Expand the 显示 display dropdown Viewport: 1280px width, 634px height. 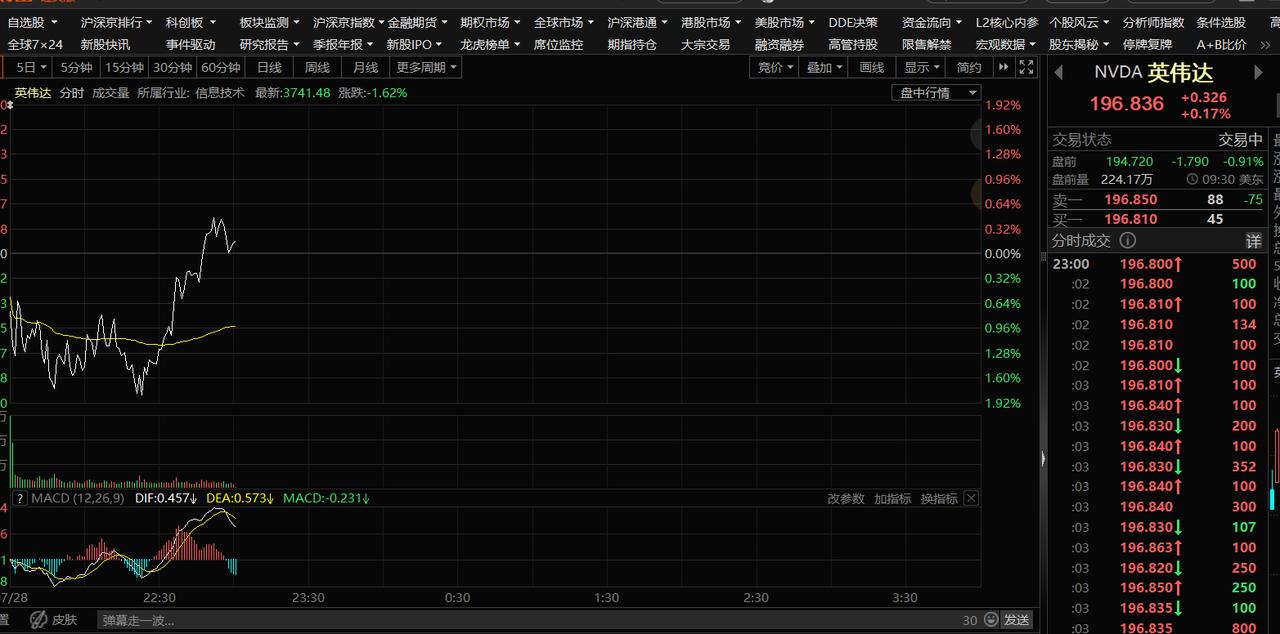tap(922, 67)
